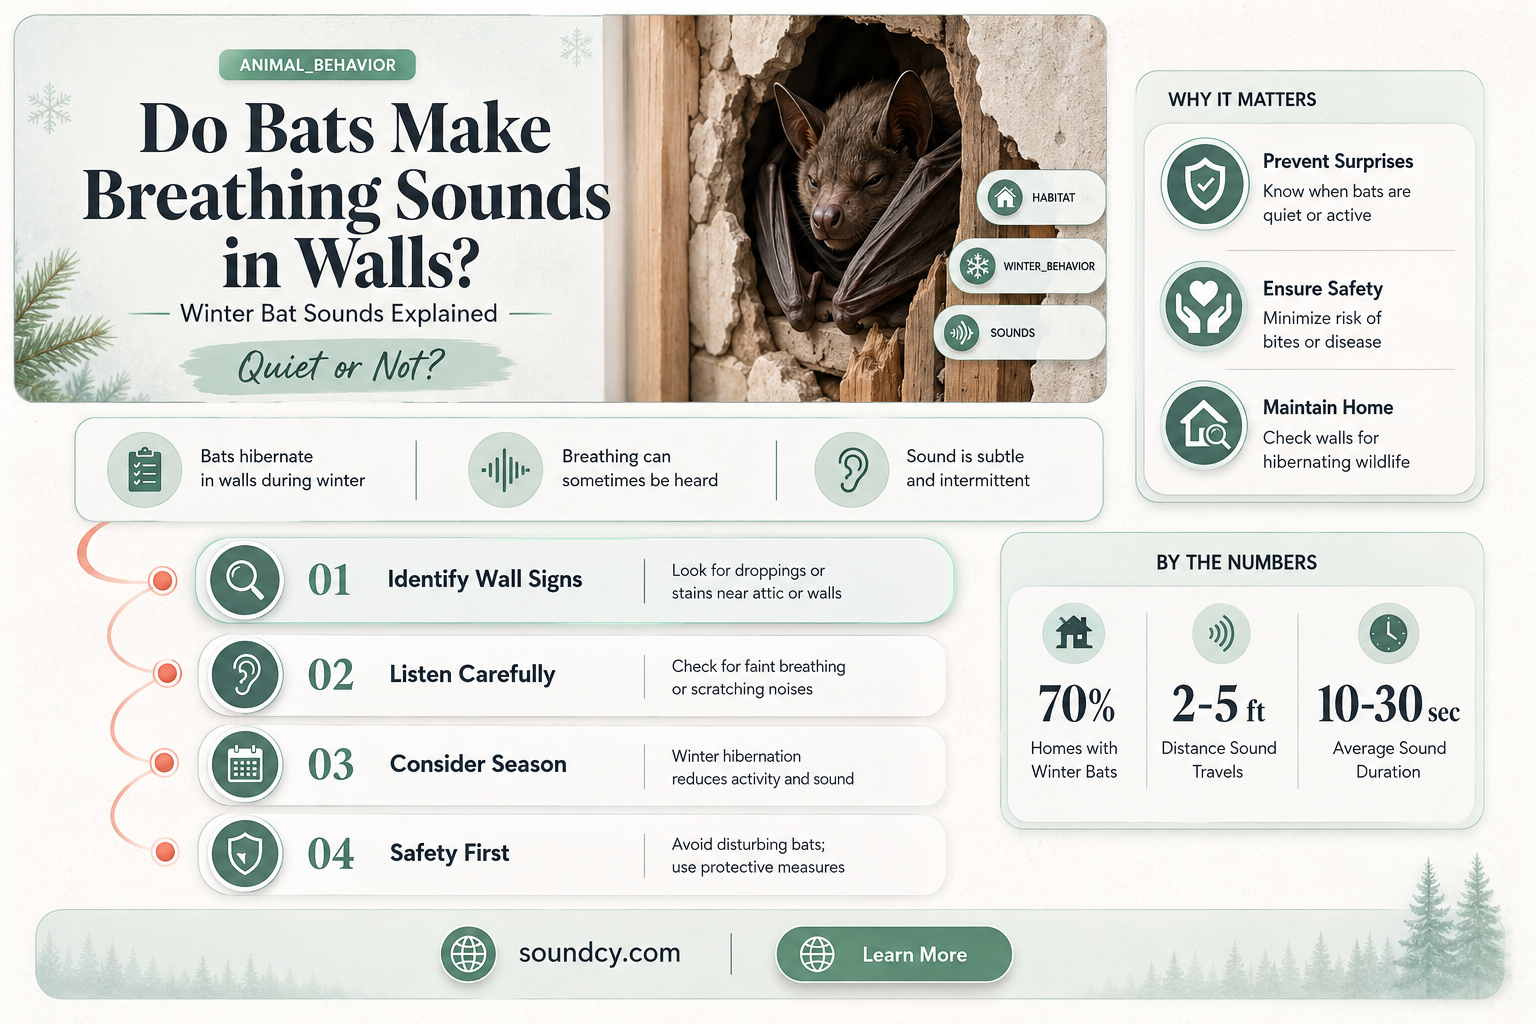This screenshot has height=1024, width=1536.
Task: Click the calendar icon for Consider Season
Action: (245, 765)
